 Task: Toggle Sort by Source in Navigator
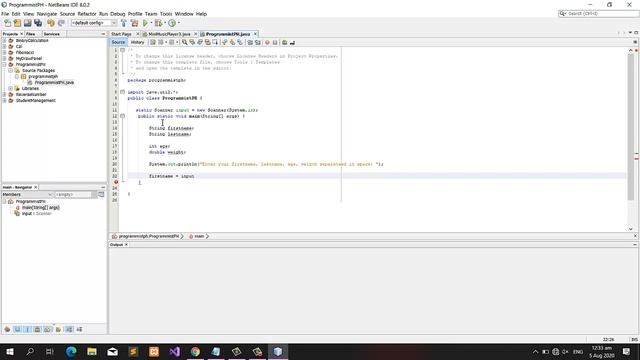click(79, 329)
